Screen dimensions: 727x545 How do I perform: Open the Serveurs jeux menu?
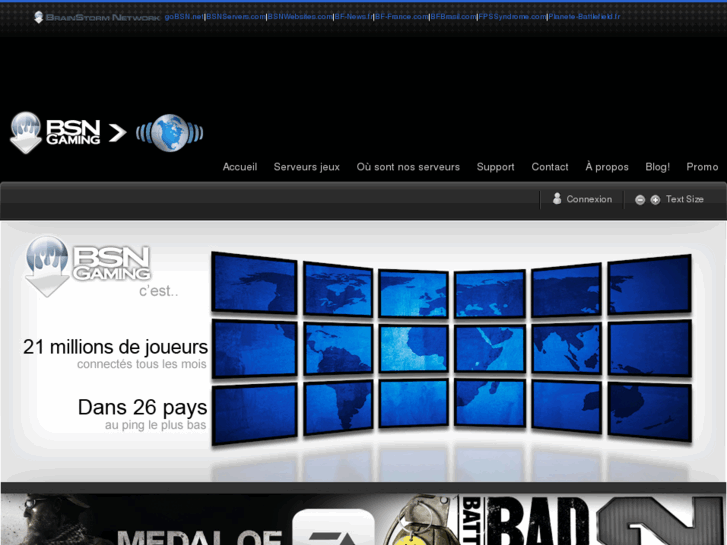306,167
